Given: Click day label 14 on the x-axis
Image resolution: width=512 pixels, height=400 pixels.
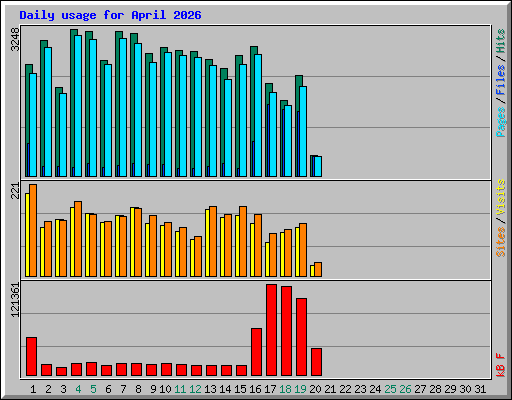Looking at the screenshot, I should tap(225, 389).
